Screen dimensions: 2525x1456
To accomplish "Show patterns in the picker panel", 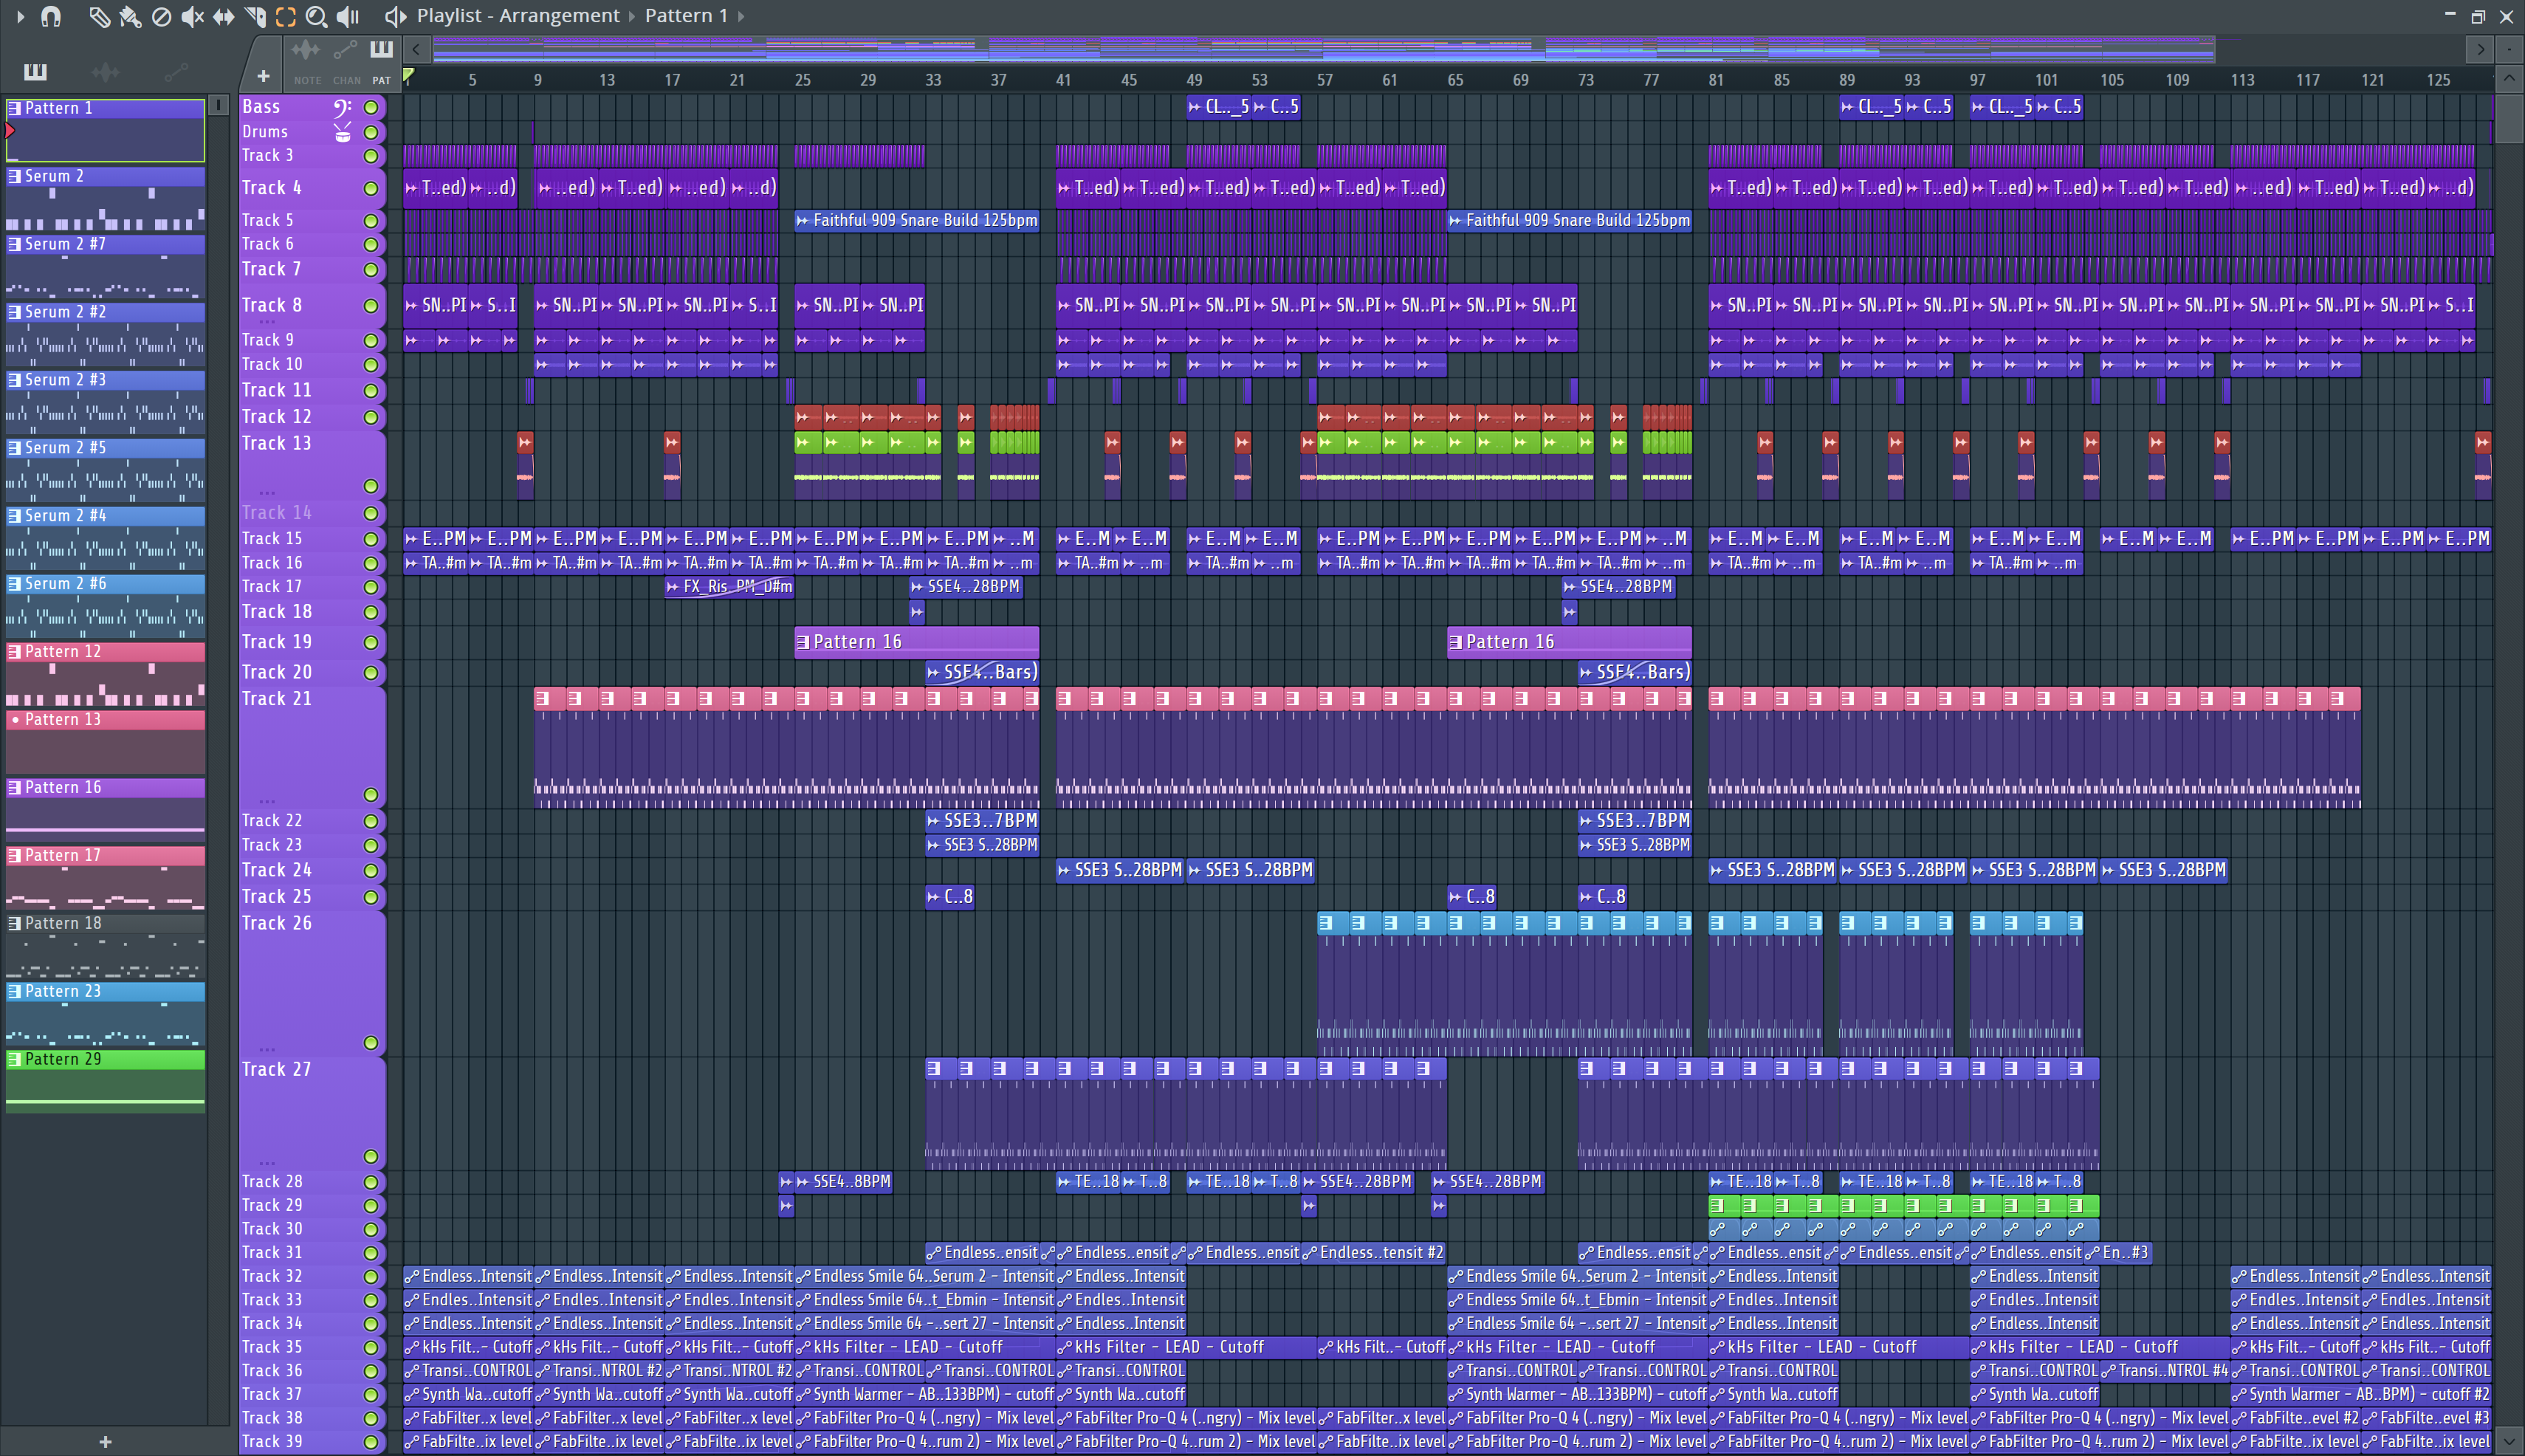I will [x=36, y=72].
